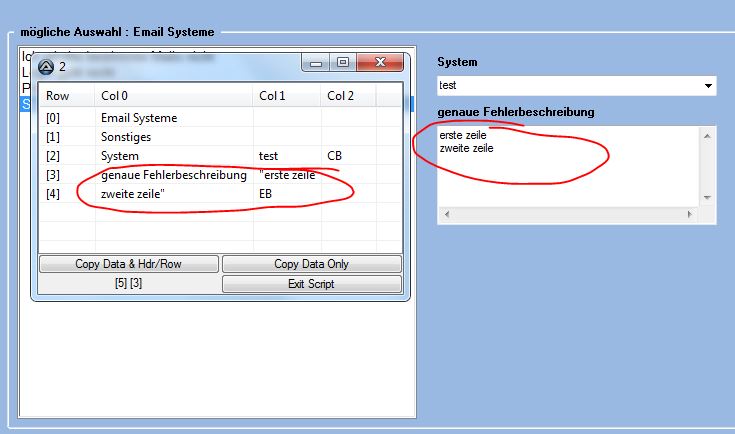This screenshot has height=434, width=735.
Task: Maximize the script window
Action: click(343, 64)
